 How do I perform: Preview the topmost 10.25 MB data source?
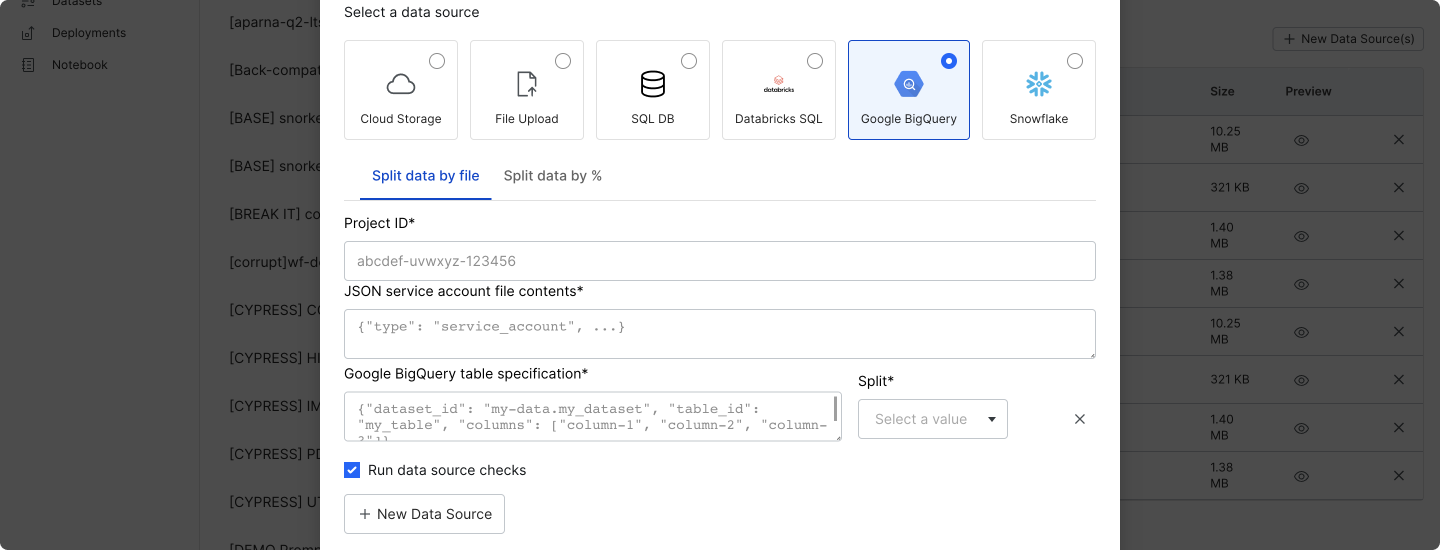(x=1301, y=140)
